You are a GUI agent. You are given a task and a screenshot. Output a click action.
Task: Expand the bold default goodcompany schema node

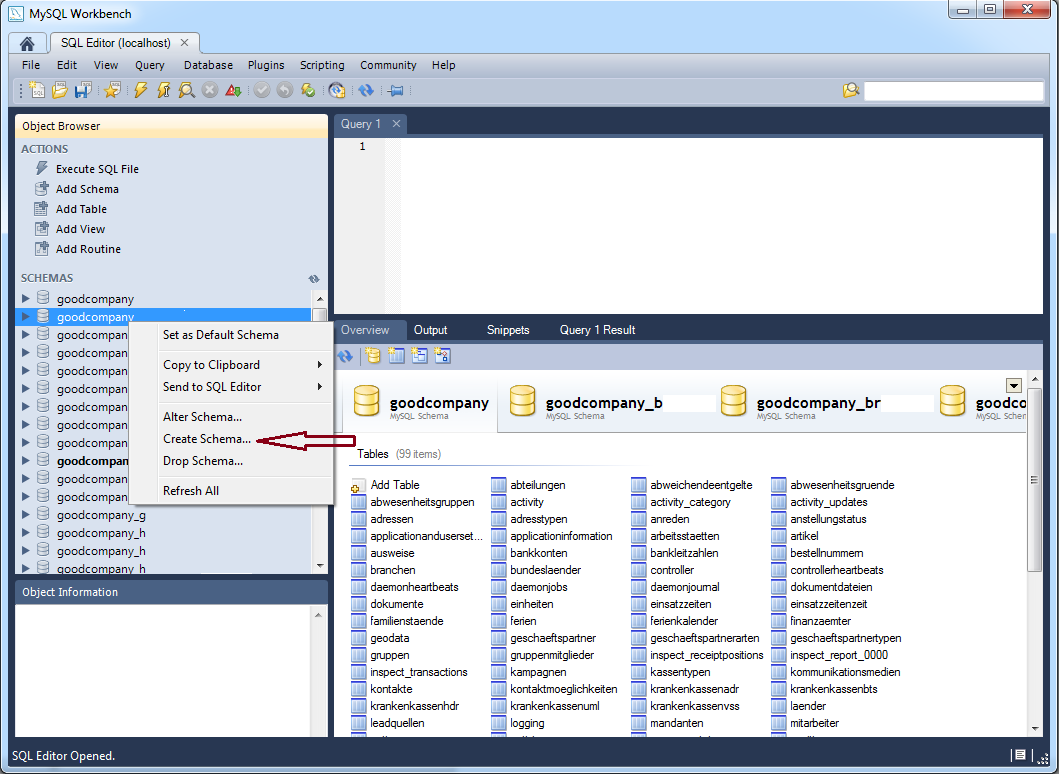pyautogui.click(x=26, y=460)
